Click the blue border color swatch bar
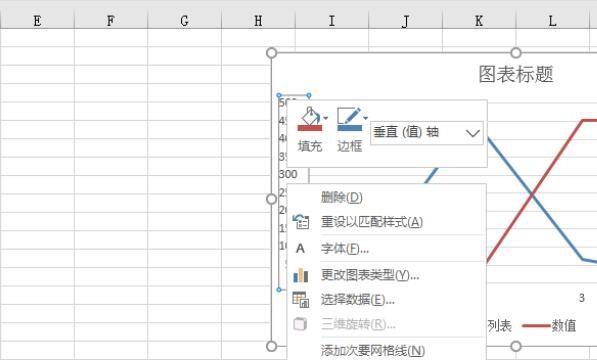 pos(350,127)
